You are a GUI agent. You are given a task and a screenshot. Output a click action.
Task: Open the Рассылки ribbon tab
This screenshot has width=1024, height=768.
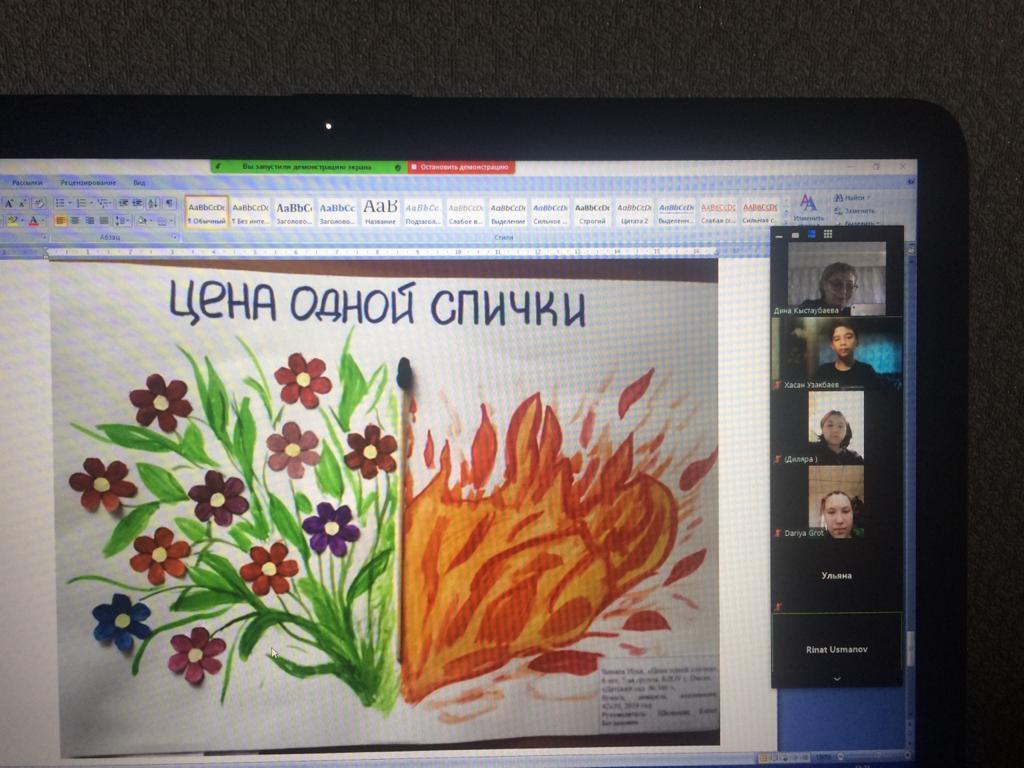tap(28, 183)
